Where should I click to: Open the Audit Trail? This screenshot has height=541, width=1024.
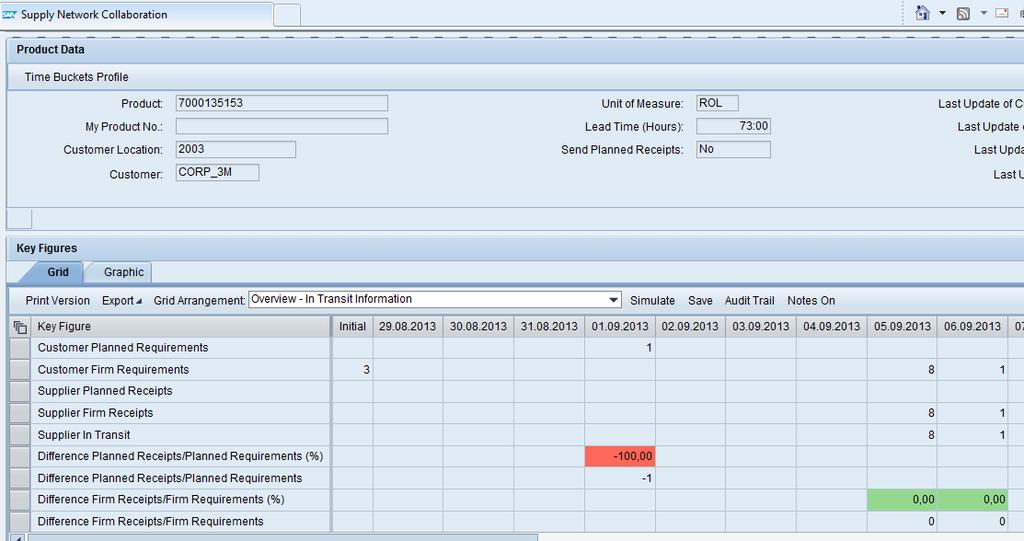click(x=749, y=301)
